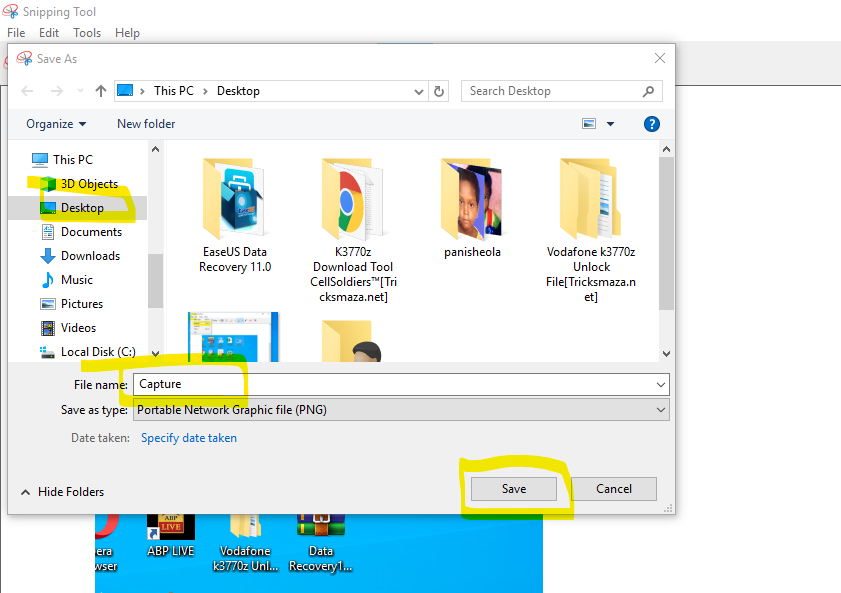Click the Save button
841x593 pixels.
(513, 489)
